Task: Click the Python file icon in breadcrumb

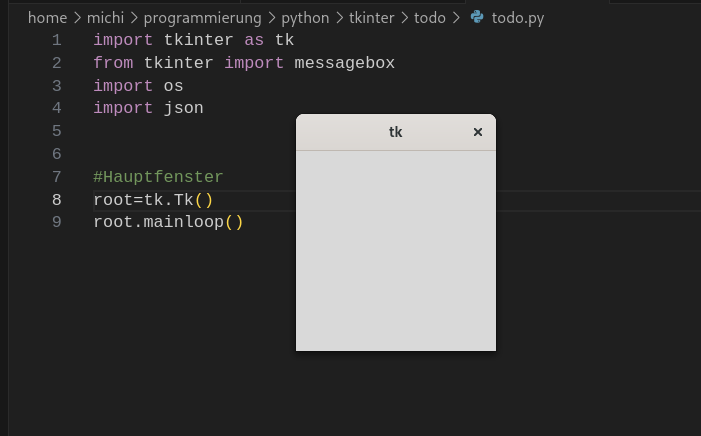Action: [477, 17]
